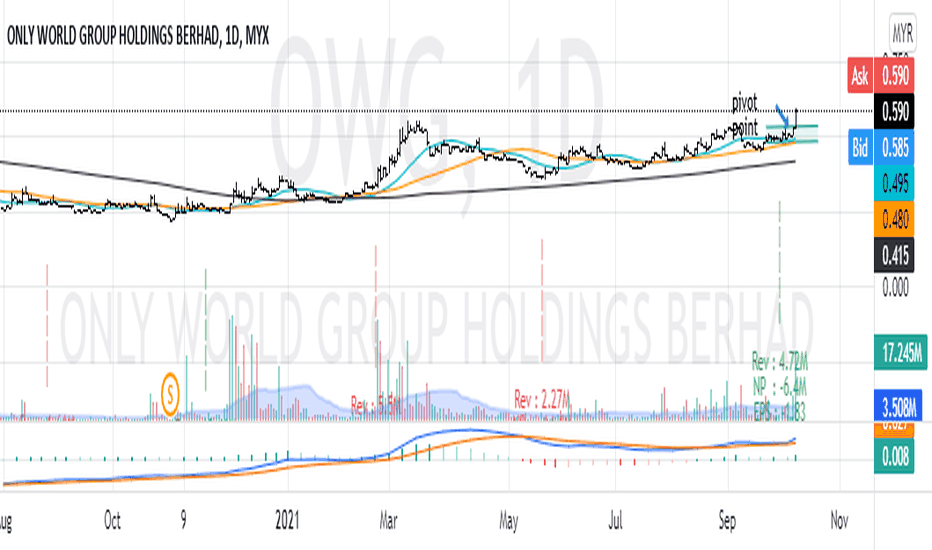Screen dimensions: 932x550
Task: Click the 'May' time axis label
Action: pos(508,521)
